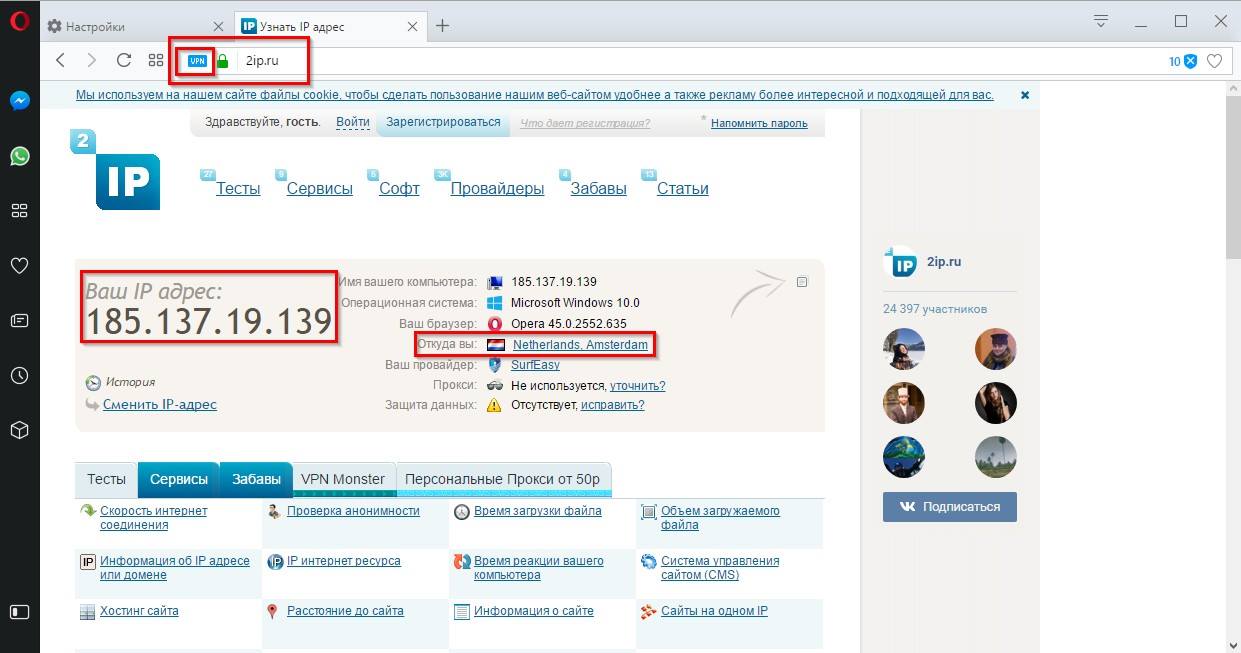Open History clock in the sidebar
Image resolution: width=1241 pixels, height=653 pixels.
(19, 376)
